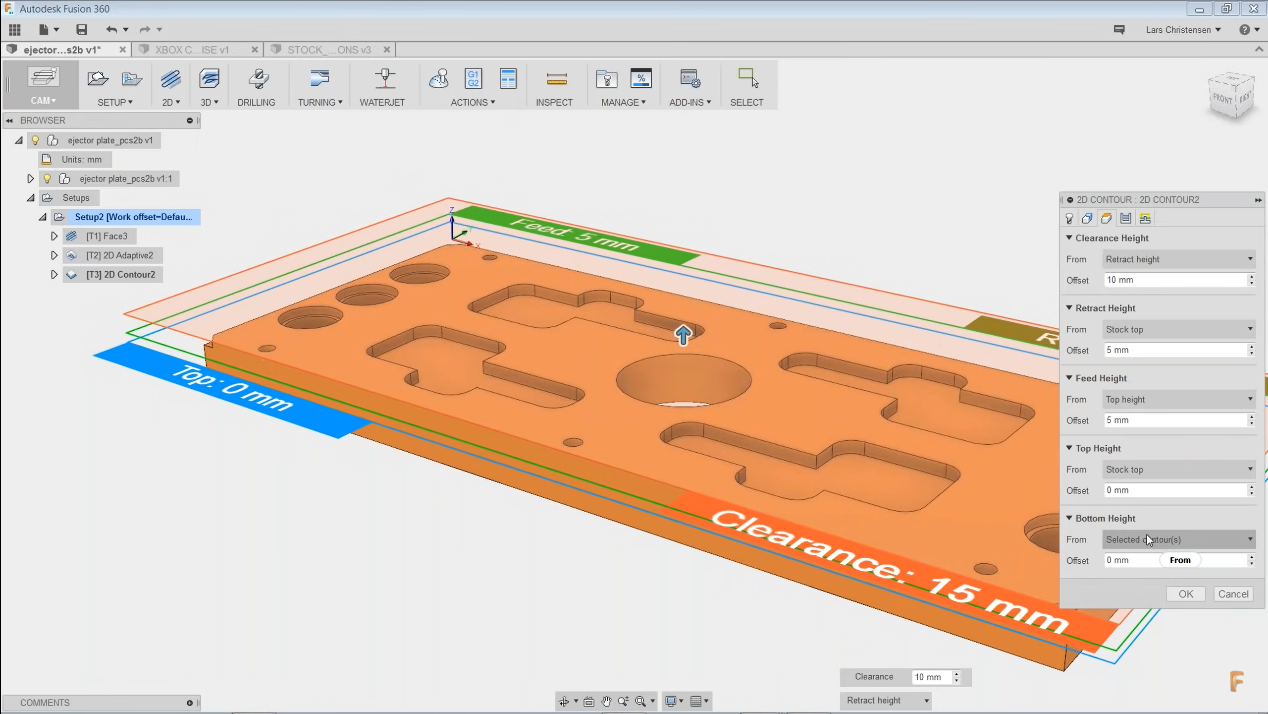1268x714 pixels.
Task: Activate the Orbit tool in the navigation bar
Action: pyautogui.click(x=566, y=701)
